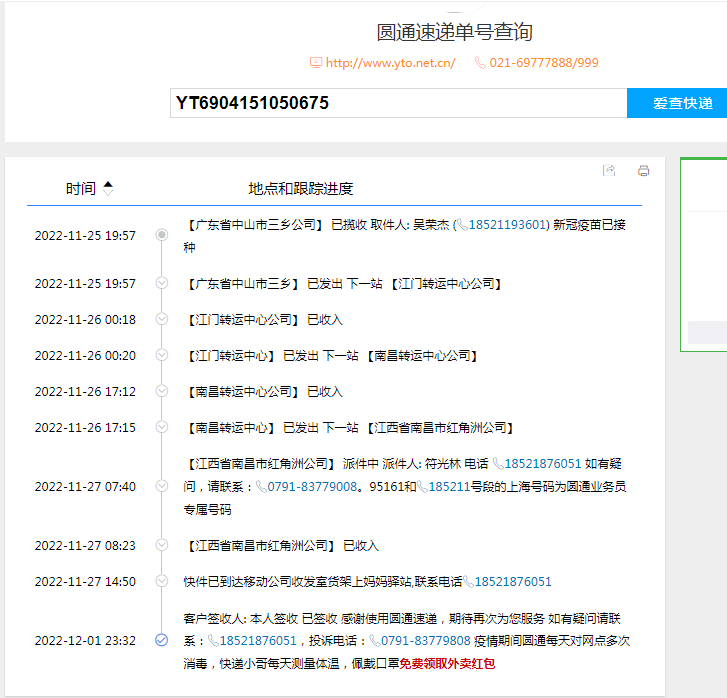Click the timestamp 2022-11-26 00:18
The height and width of the screenshot is (698, 727).
[85, 320]
